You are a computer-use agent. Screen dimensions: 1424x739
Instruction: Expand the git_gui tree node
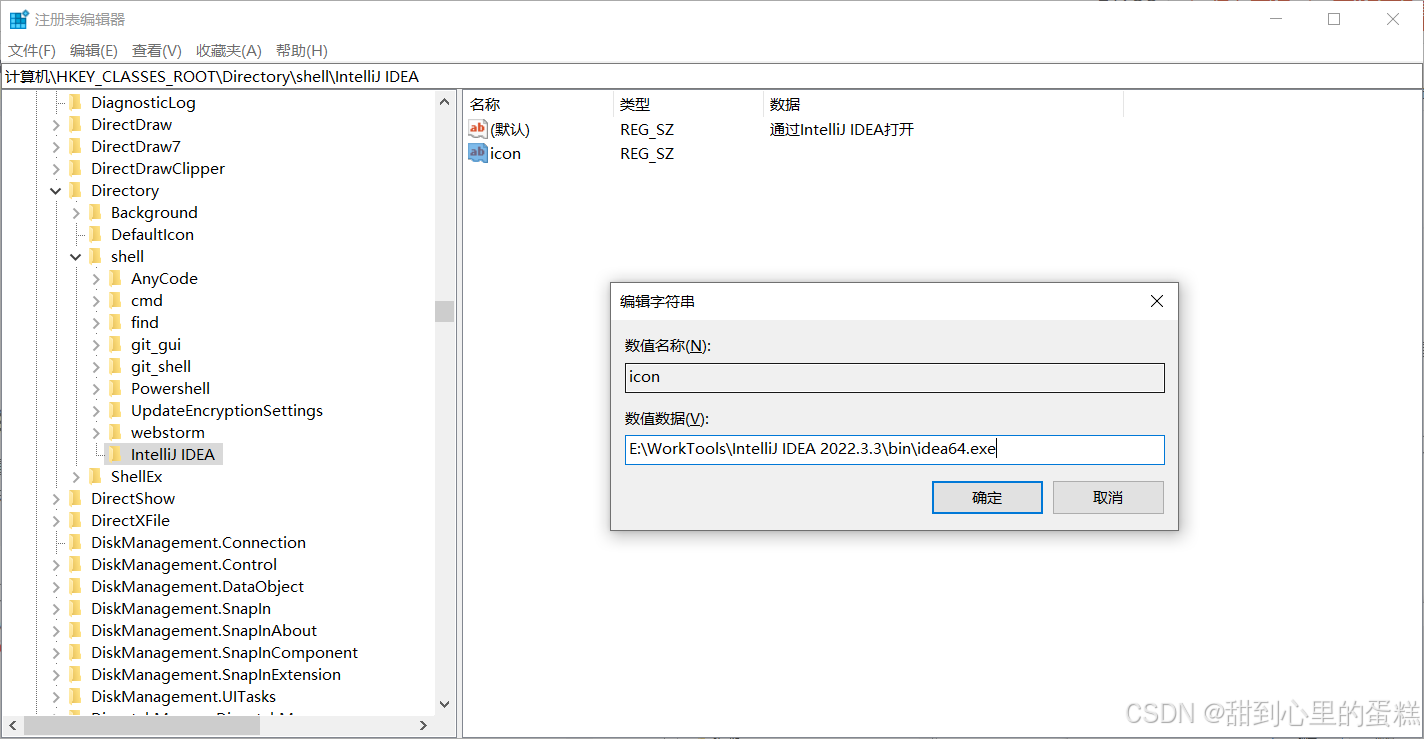click(x=96, y=344)
